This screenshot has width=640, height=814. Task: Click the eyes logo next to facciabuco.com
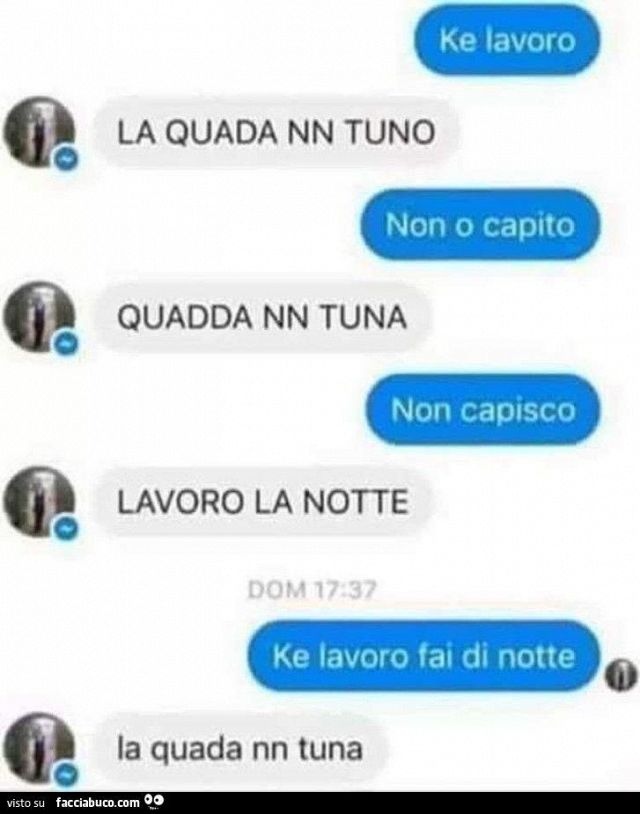[x=155, y=801]
